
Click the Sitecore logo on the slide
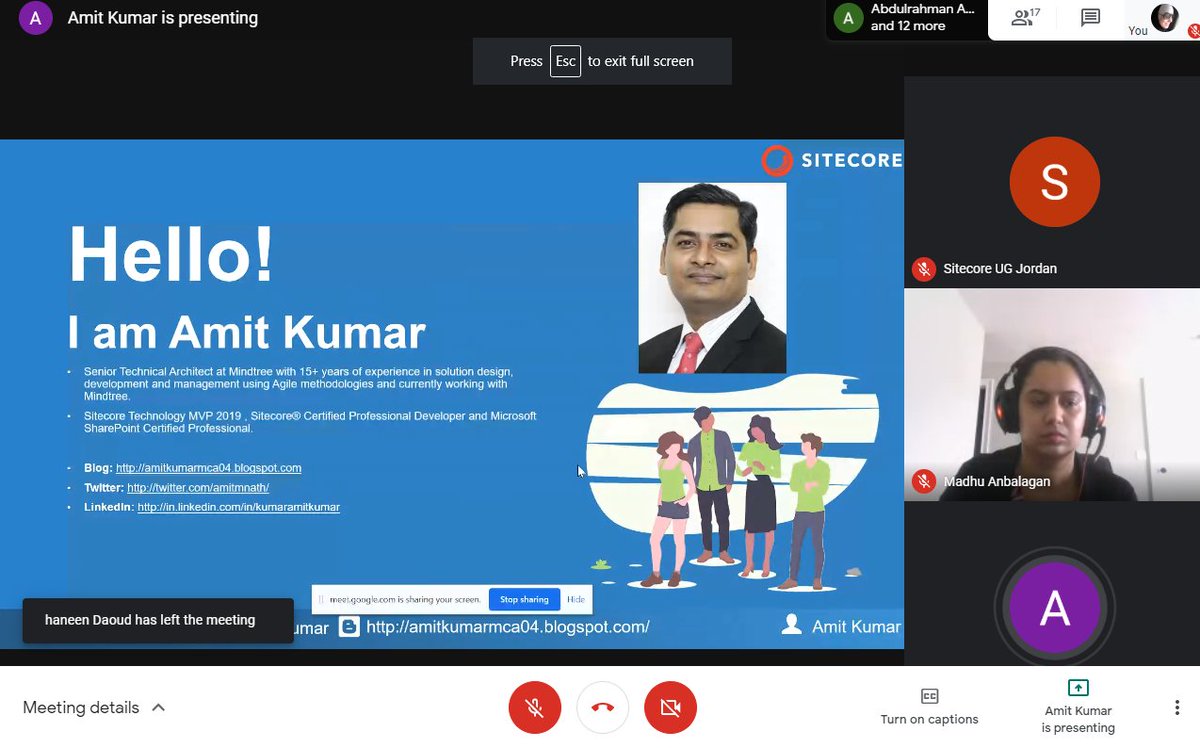(832, 160)
